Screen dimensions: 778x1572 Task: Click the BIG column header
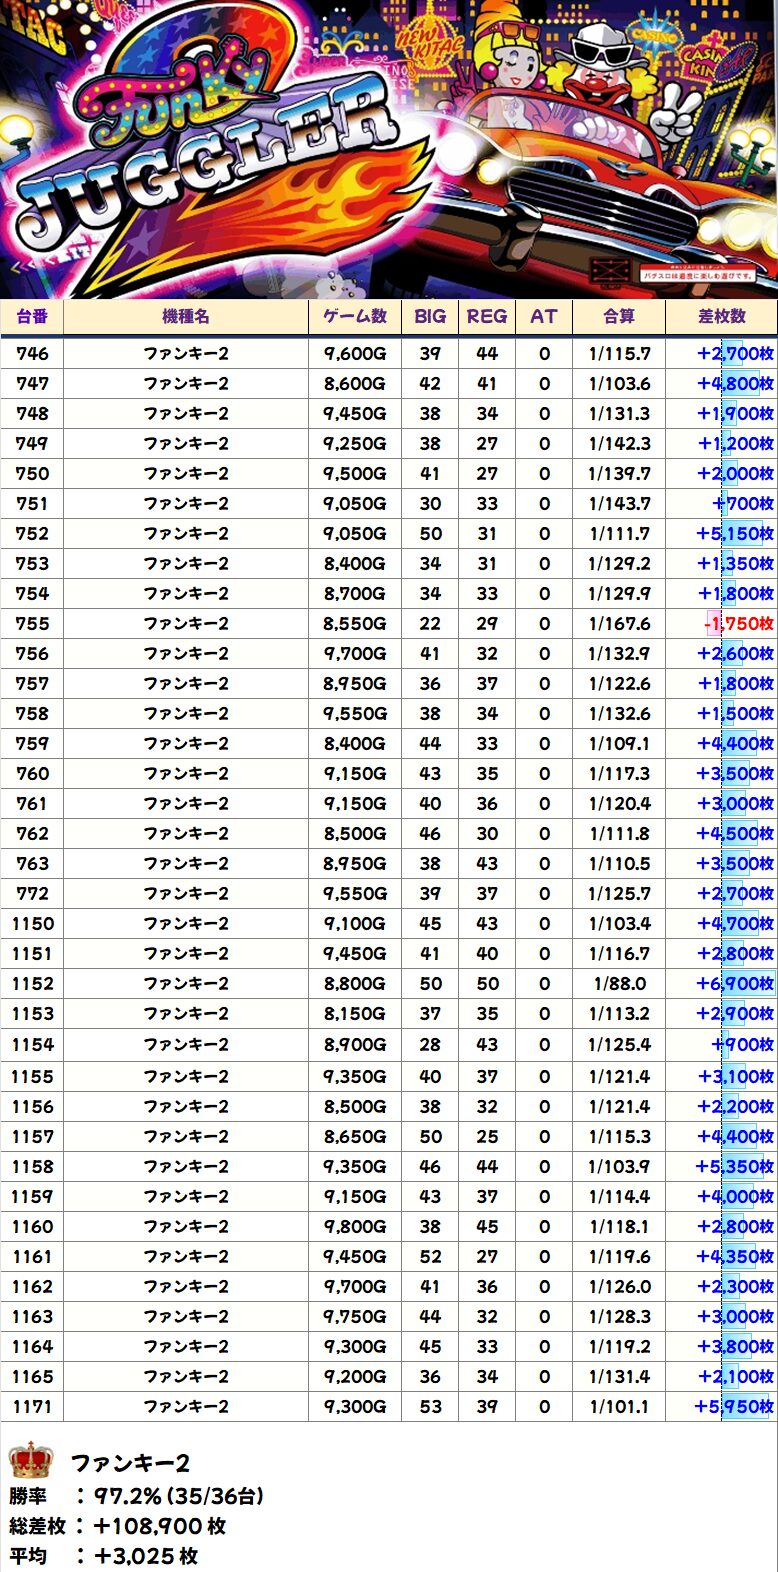click(x=430, y=316)
